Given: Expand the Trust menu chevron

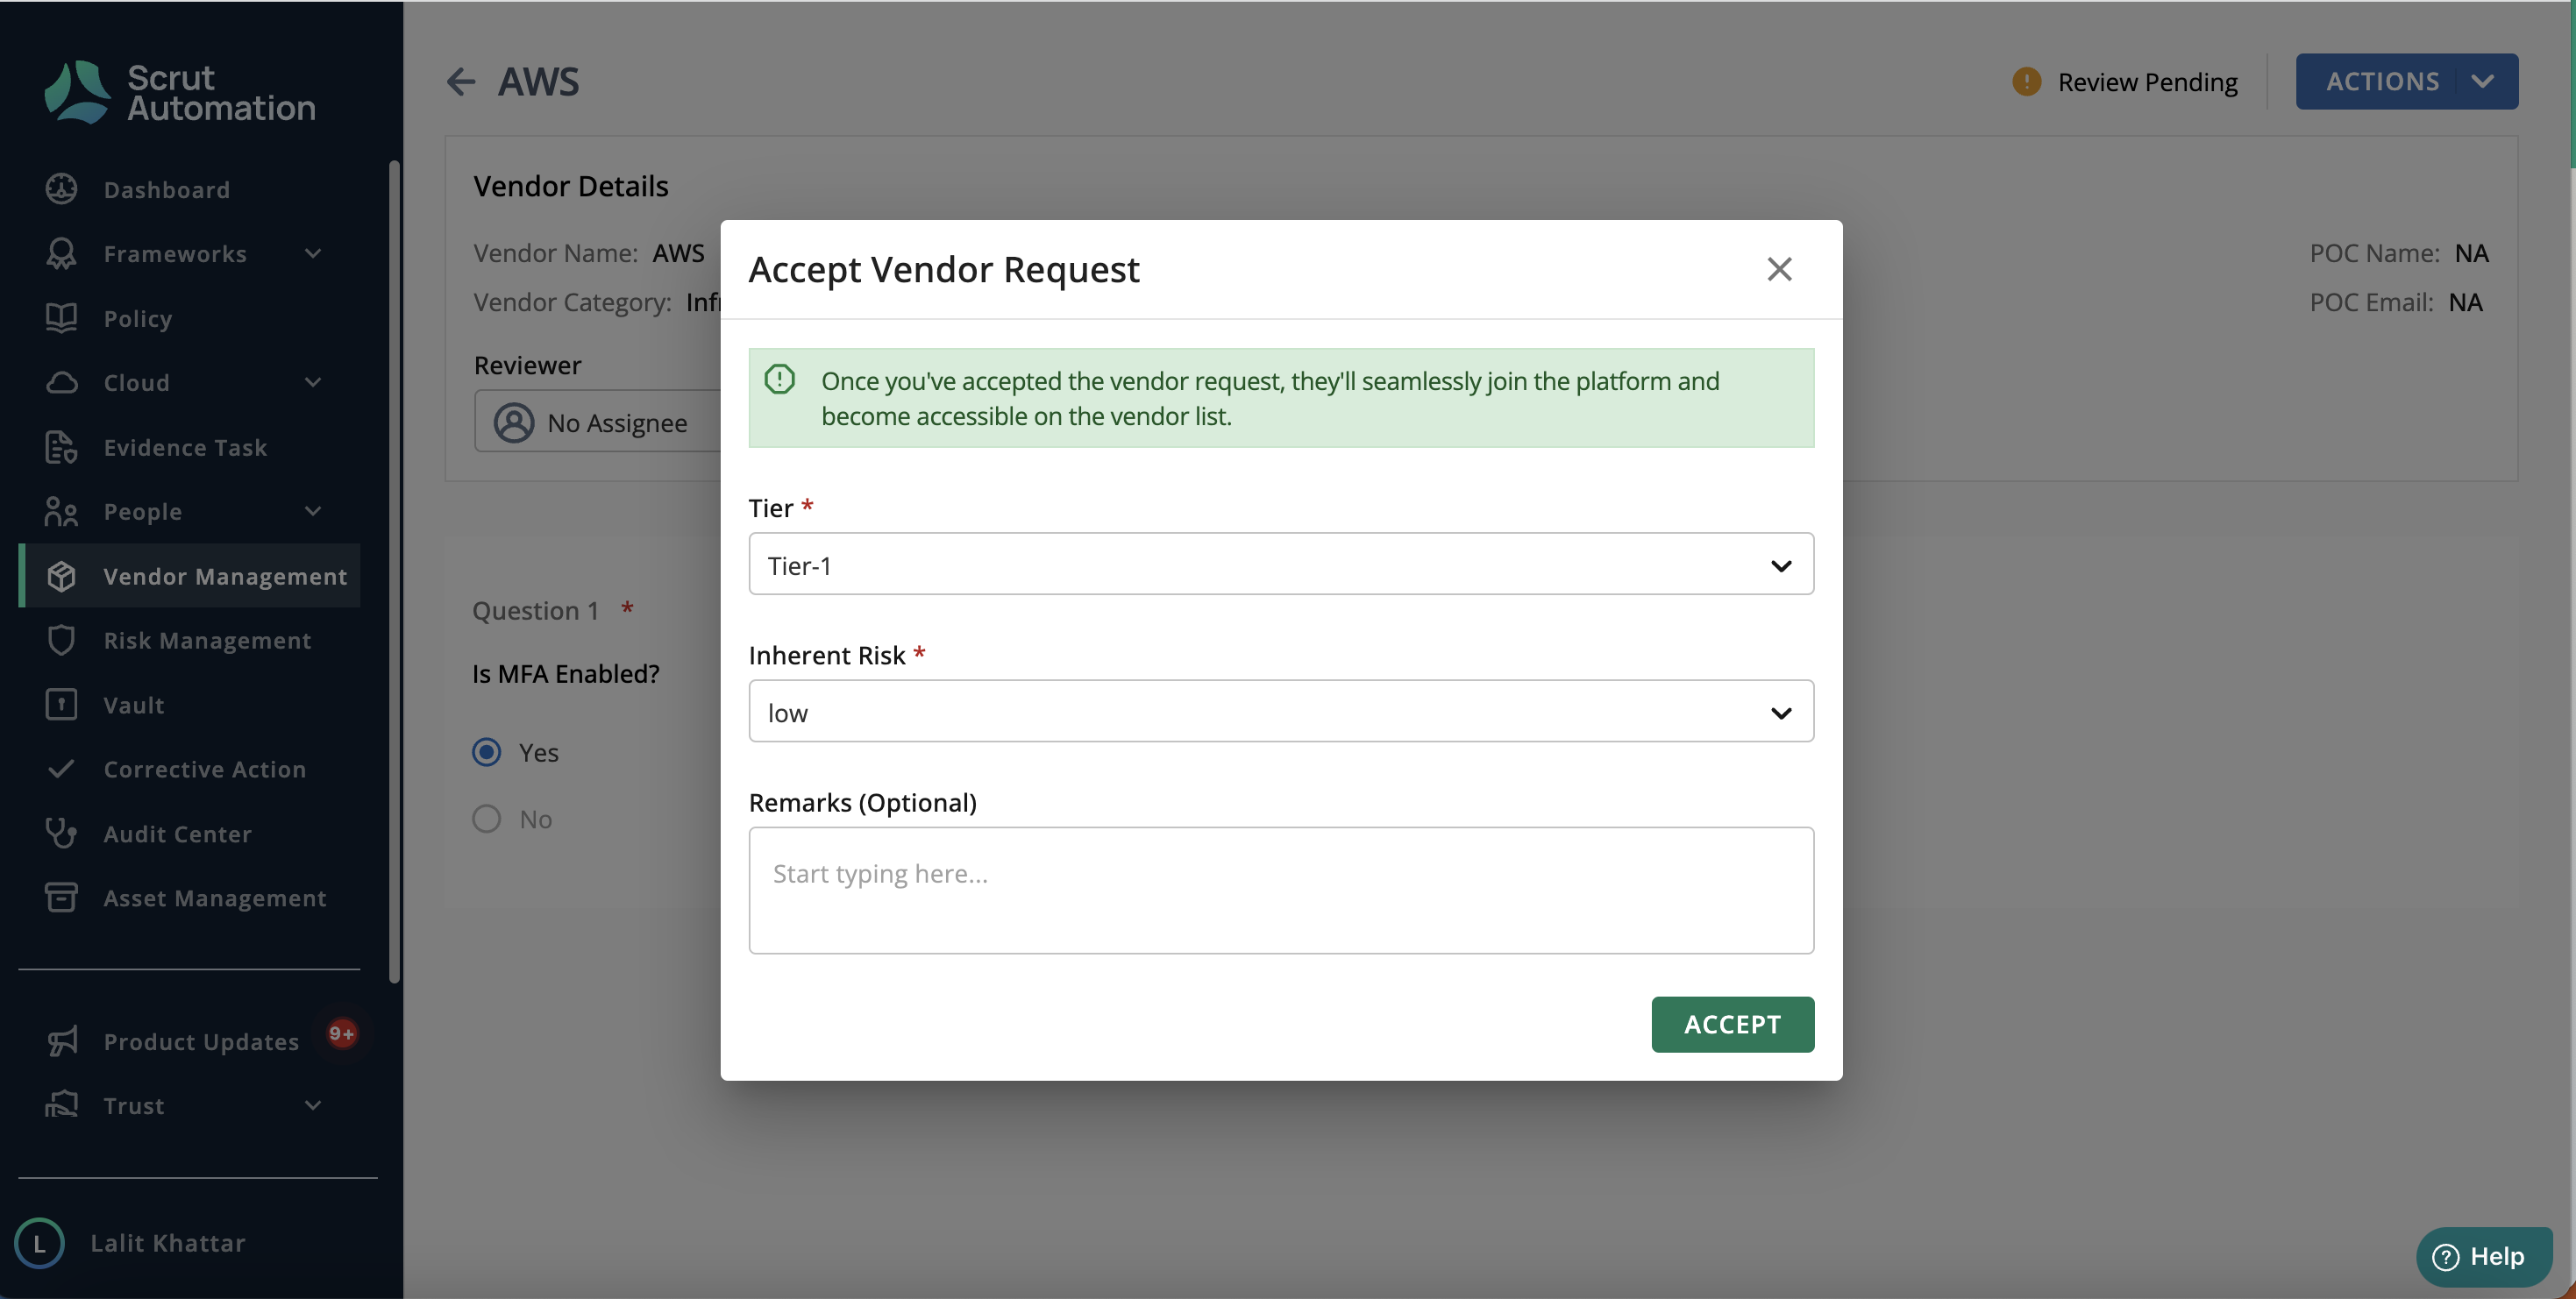Looking at the screenshot, I should [x=313, y=1106].
